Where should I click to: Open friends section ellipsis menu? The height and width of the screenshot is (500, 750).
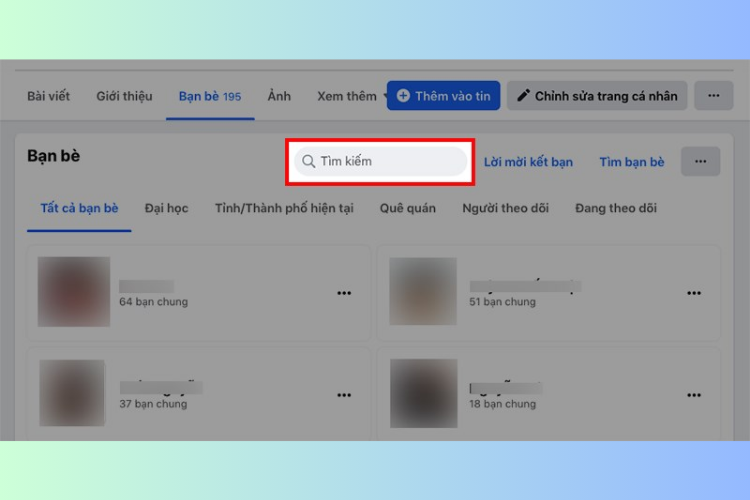[x=701, y=161]
